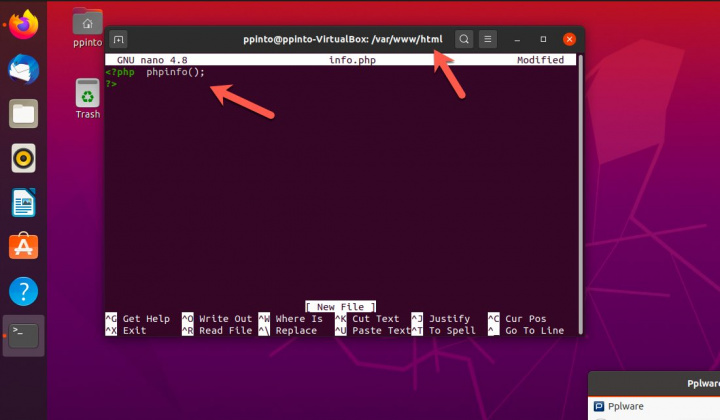
Task: Open Ubuntu Software store
Action: coord(23,247)
